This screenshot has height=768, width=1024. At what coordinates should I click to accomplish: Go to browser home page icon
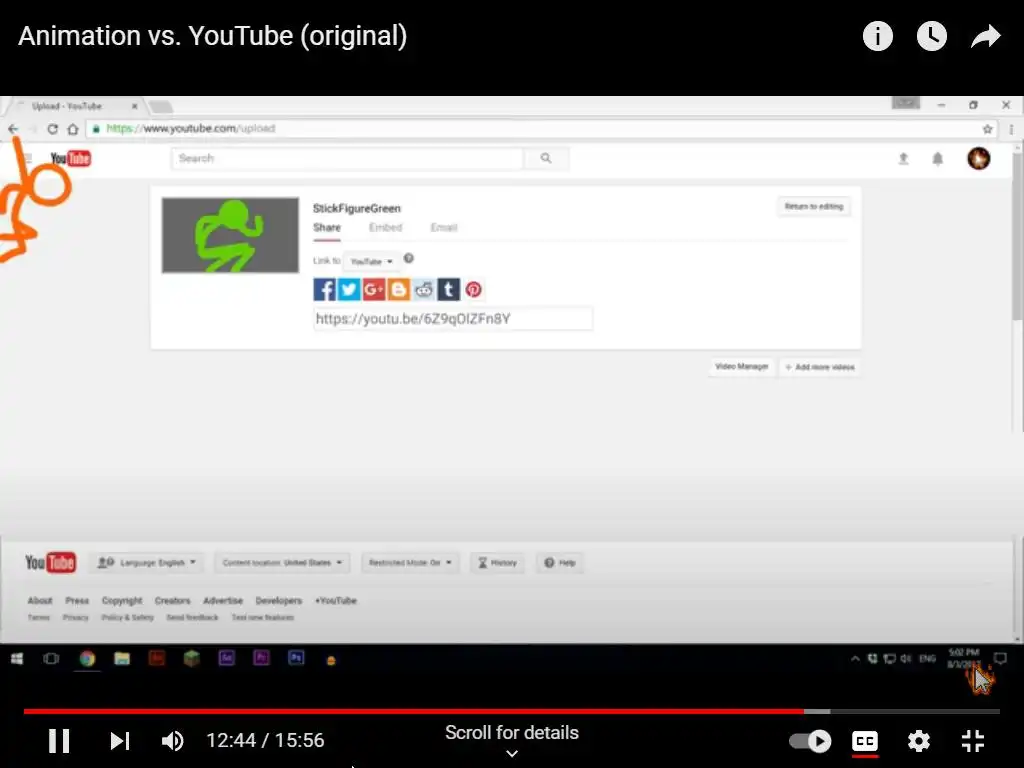72,129
